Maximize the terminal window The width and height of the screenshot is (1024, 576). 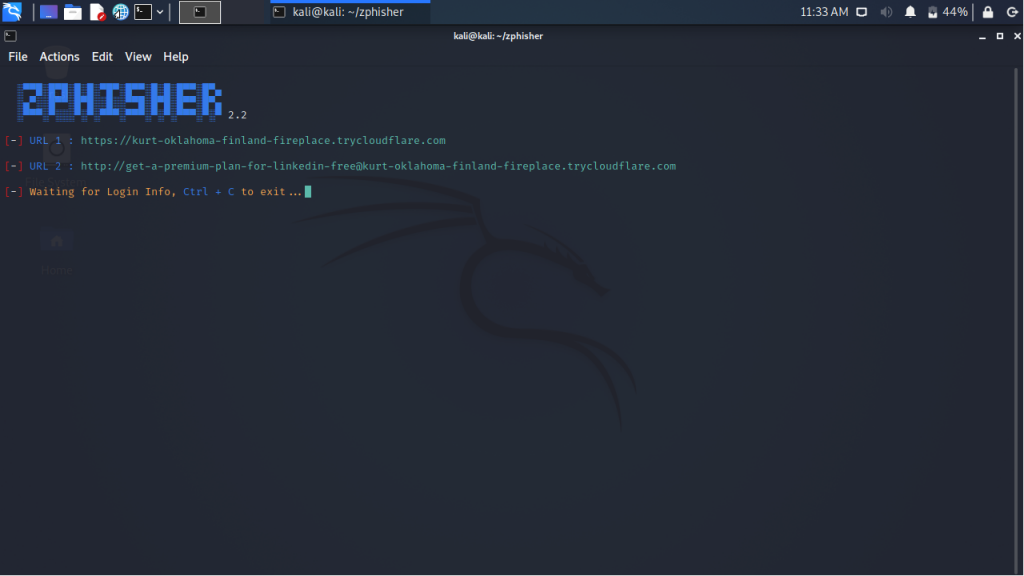pyautogui.click(x=1000, y=37)
